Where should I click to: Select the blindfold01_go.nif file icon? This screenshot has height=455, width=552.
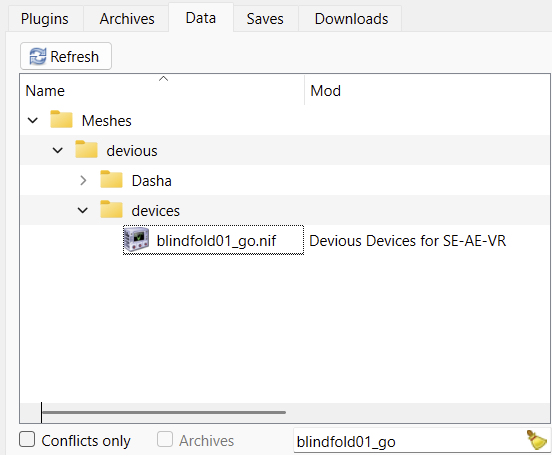(x=136, y=240)
